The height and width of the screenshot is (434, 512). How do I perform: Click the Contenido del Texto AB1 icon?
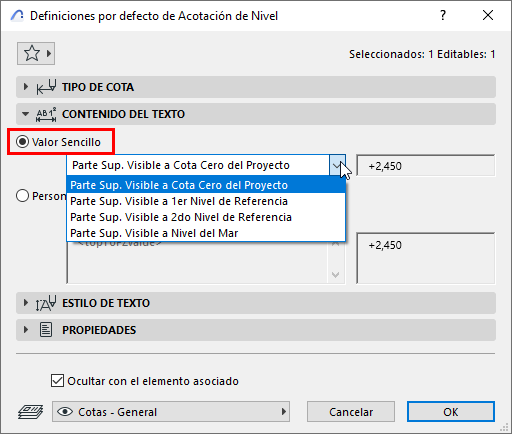[x=46, y=114]
